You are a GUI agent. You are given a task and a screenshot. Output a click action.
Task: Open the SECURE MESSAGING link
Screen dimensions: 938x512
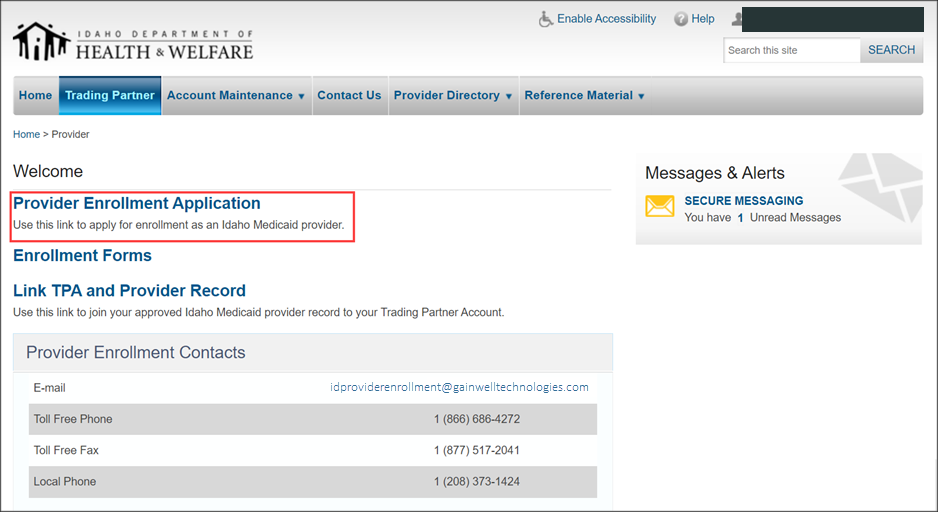tap(744, 201)
